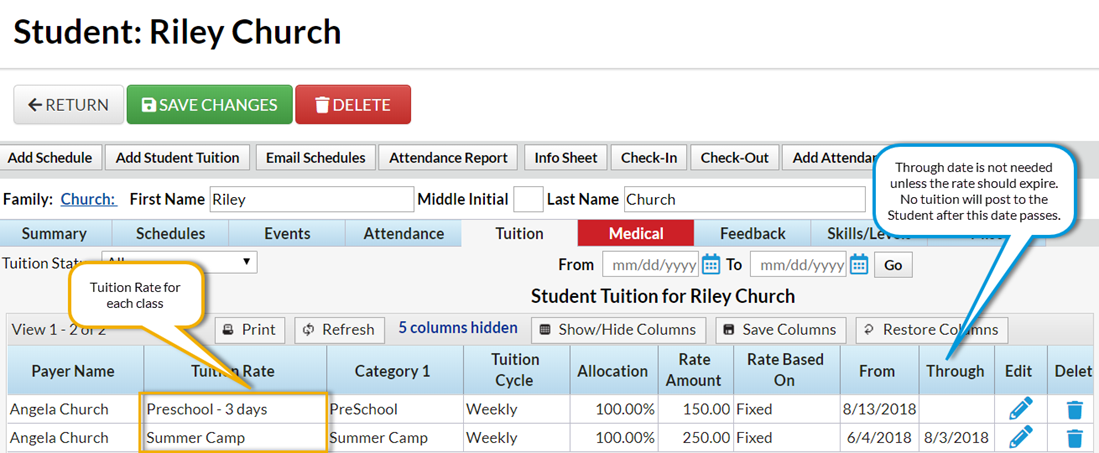Screen dimensions: 1099x453
Task: Sort by the Rate Amount column header
Action: point(693,370)
